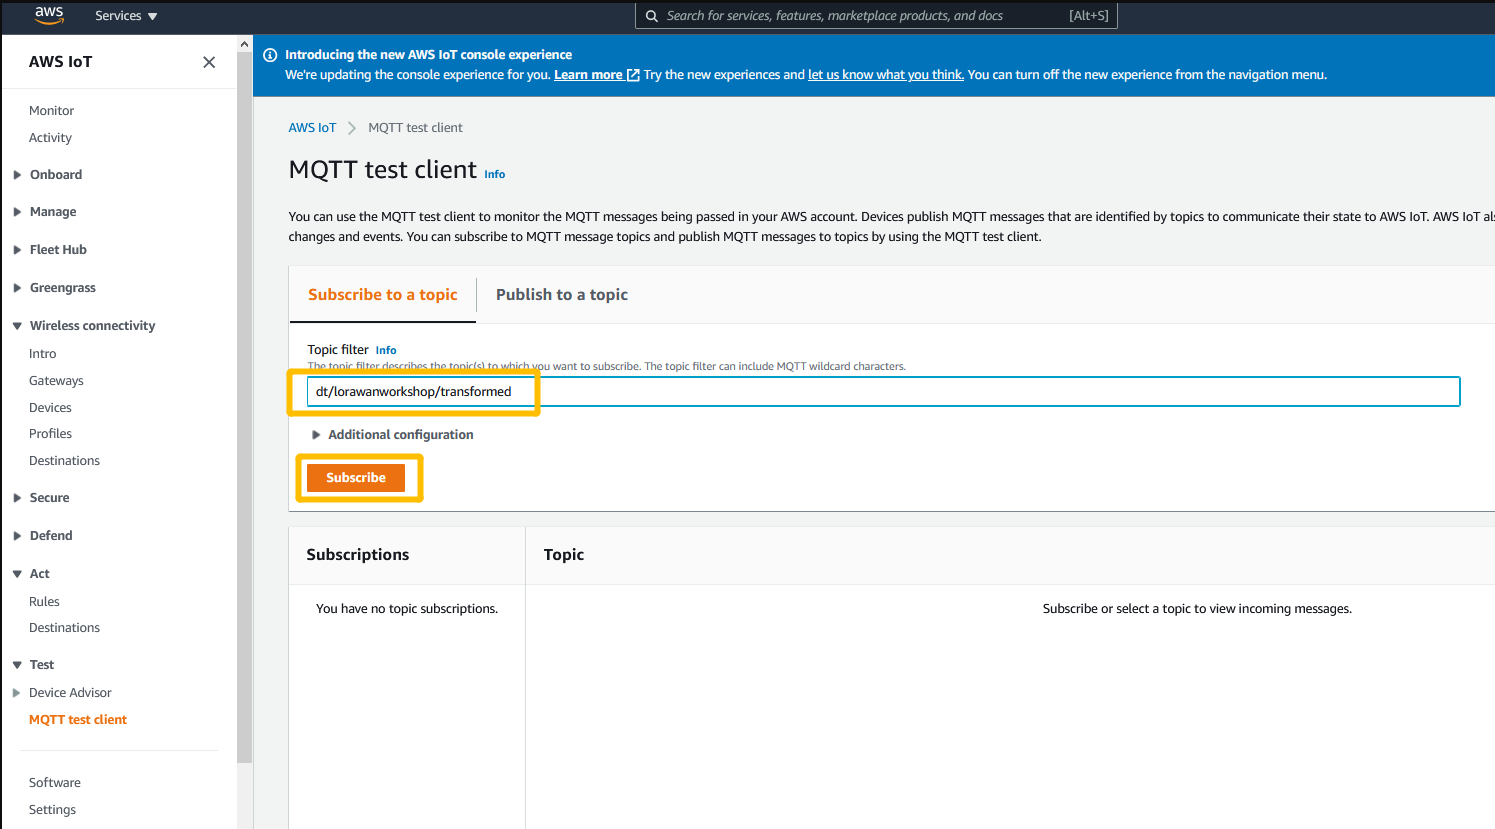Click the AWS services search box
This screenshot has height=829, width=1495.
[876, 16]
